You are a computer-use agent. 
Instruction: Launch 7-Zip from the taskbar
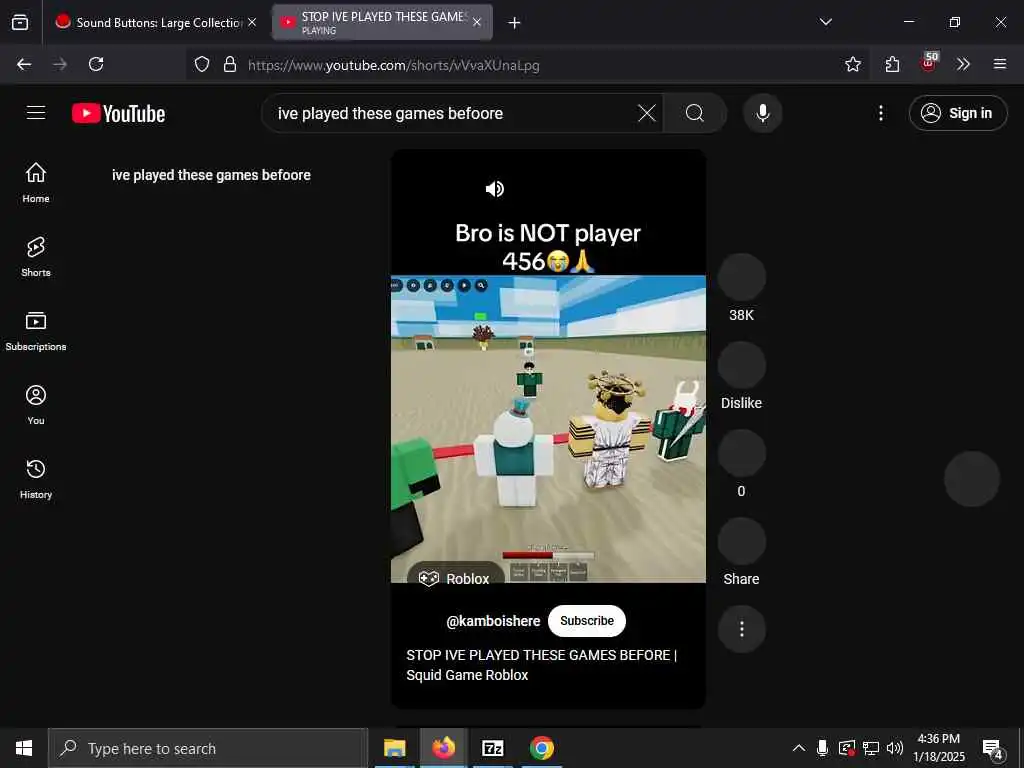(x=492, y=748)
